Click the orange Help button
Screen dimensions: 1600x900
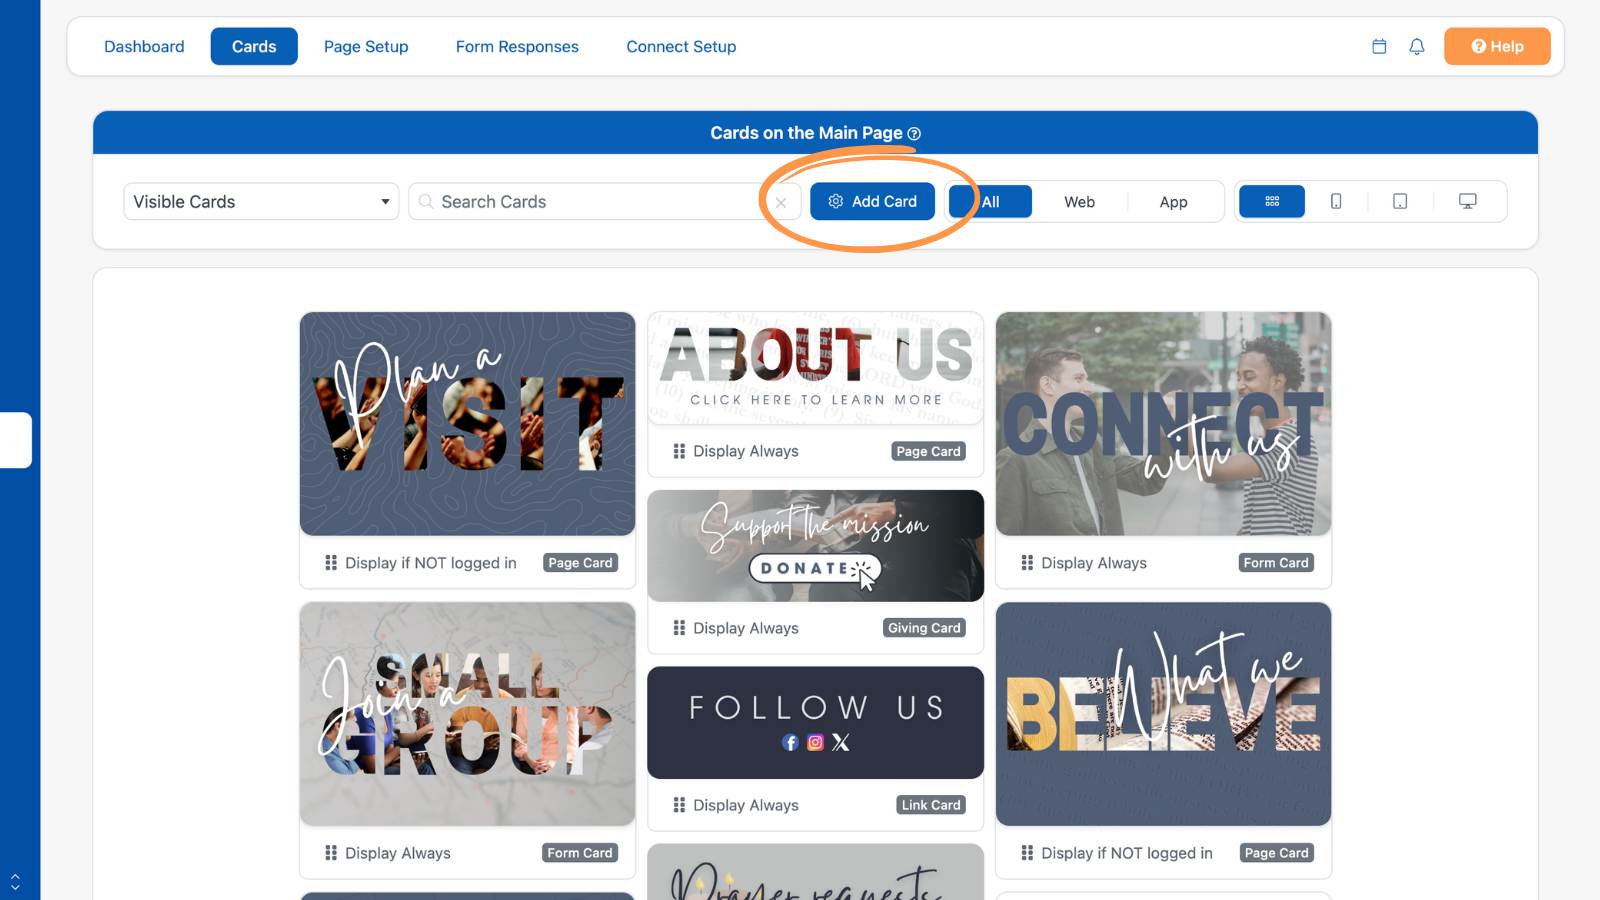tap(1497, 46)
